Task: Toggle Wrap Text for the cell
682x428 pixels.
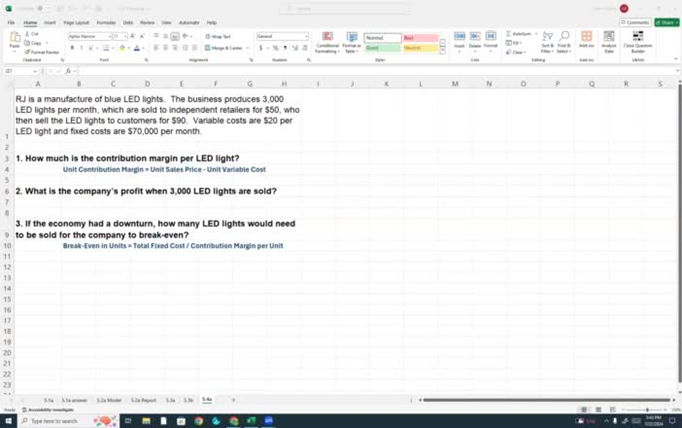Action: (219, 36)
